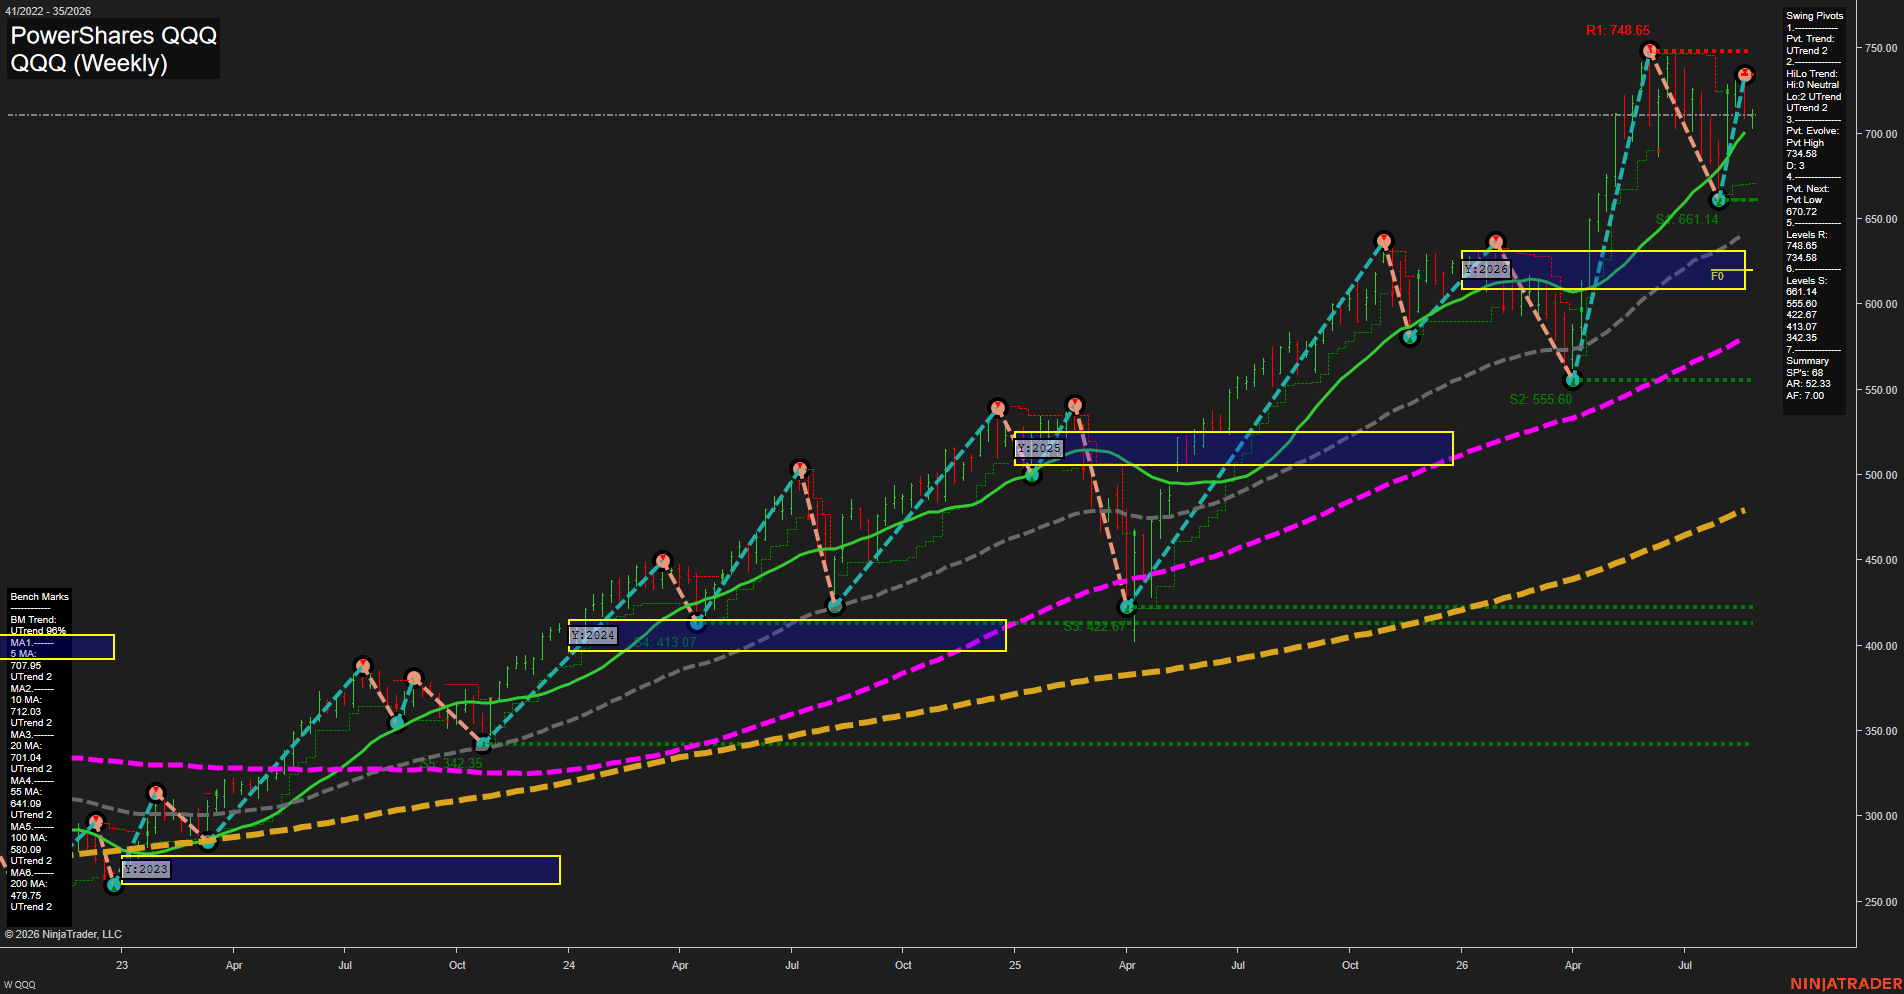The image size is (1904, 994).
Task: Click the Bench Marks panel heading
Action: (x=40, y=597)
